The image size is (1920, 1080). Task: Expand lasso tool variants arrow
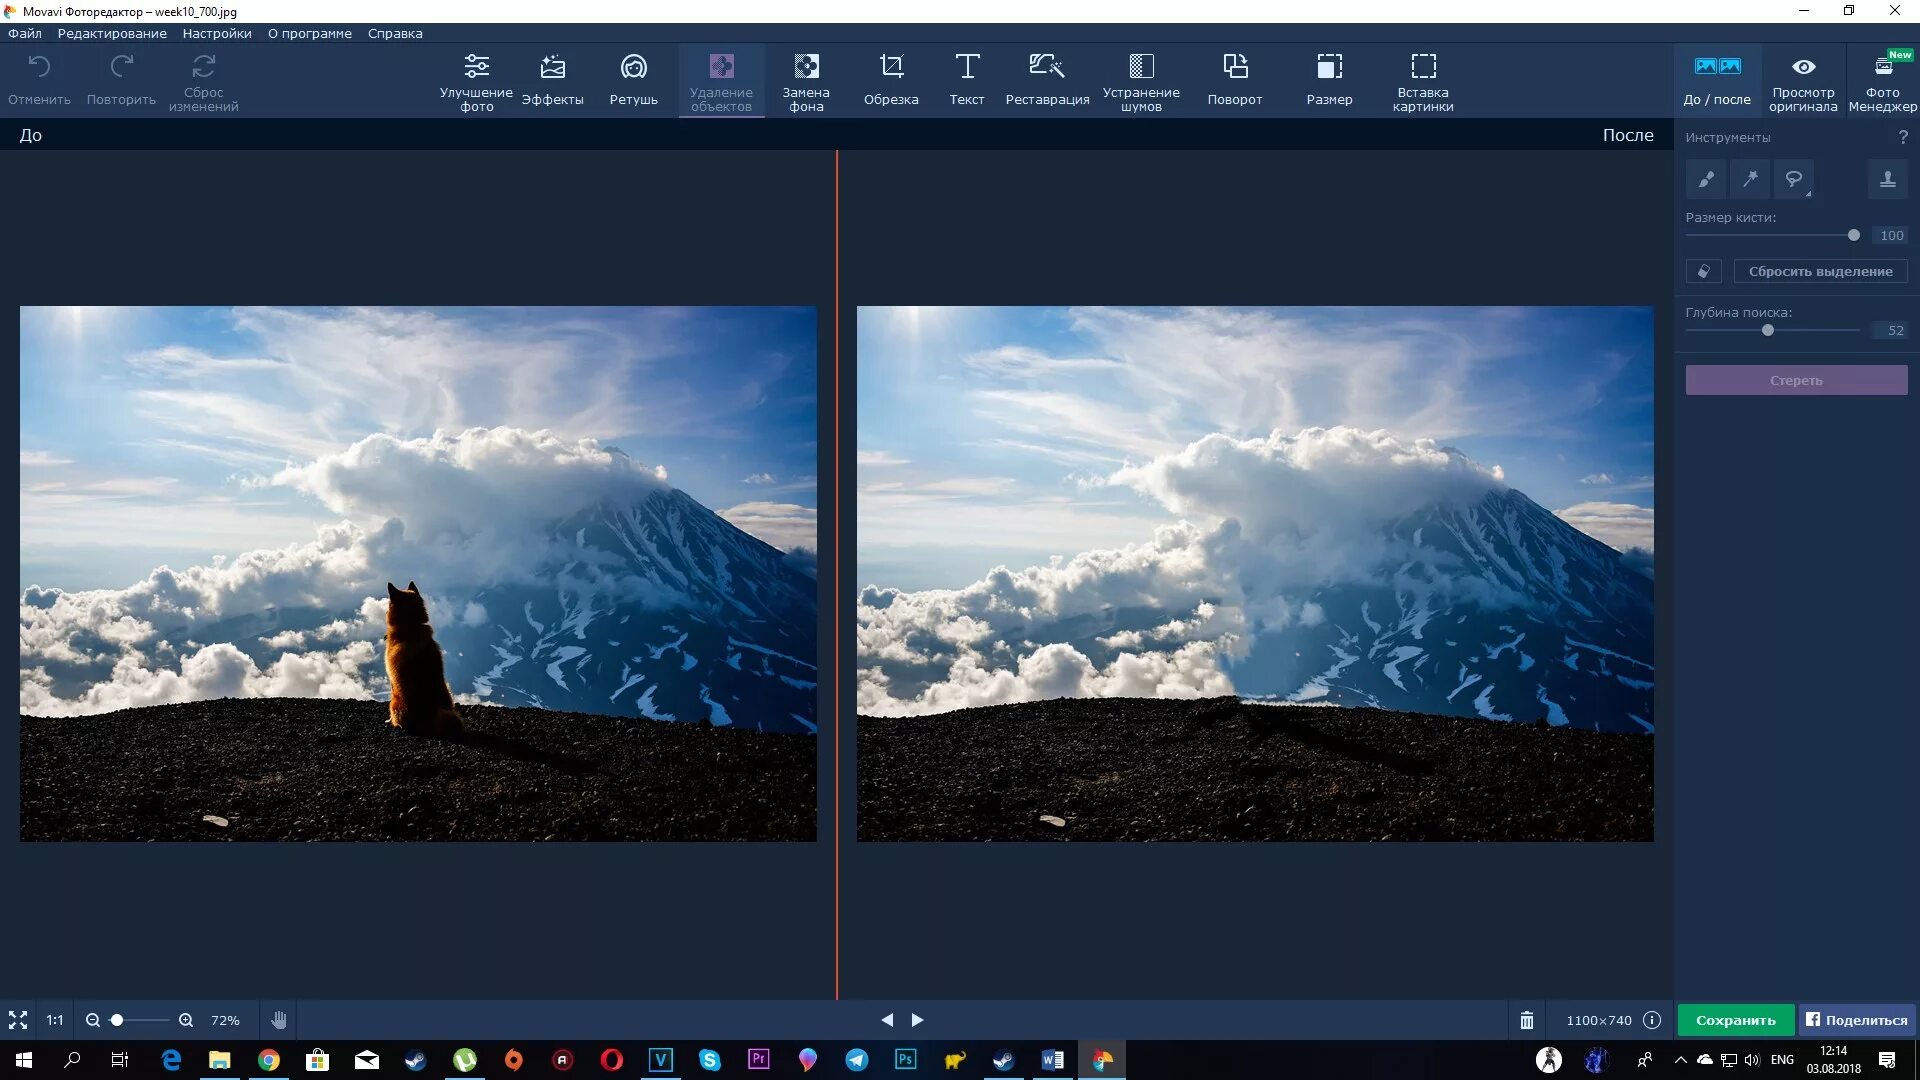click(x=1808, y=193)
